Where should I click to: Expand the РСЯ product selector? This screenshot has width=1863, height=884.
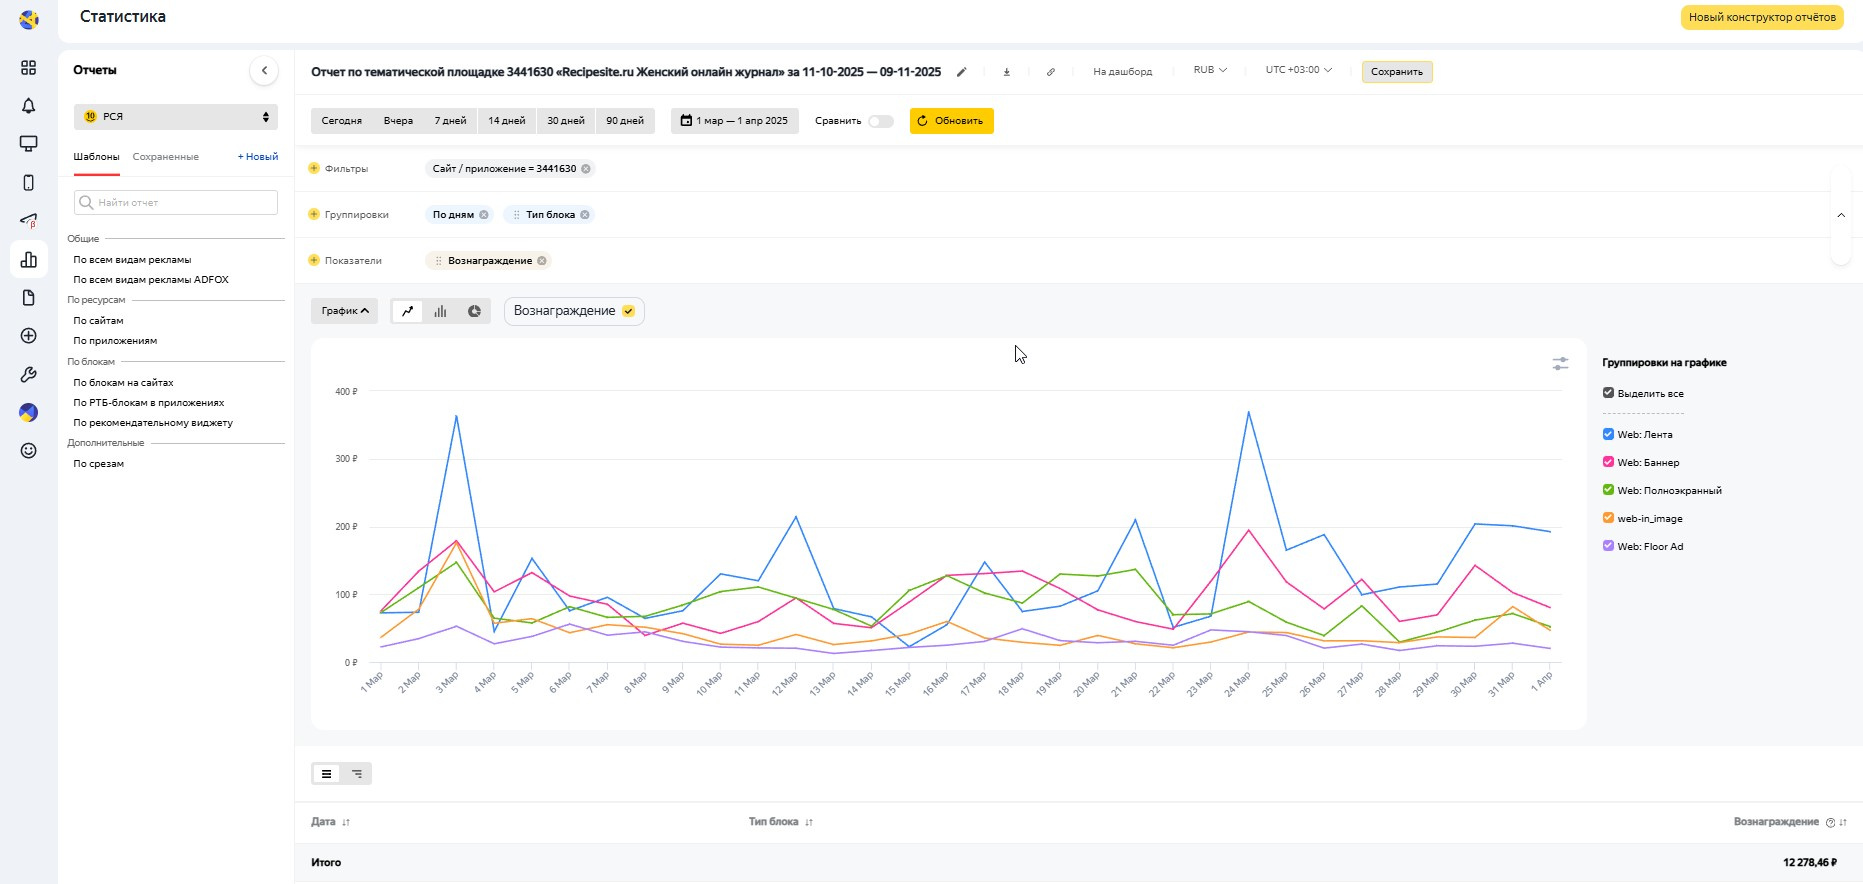coord(176,117)
